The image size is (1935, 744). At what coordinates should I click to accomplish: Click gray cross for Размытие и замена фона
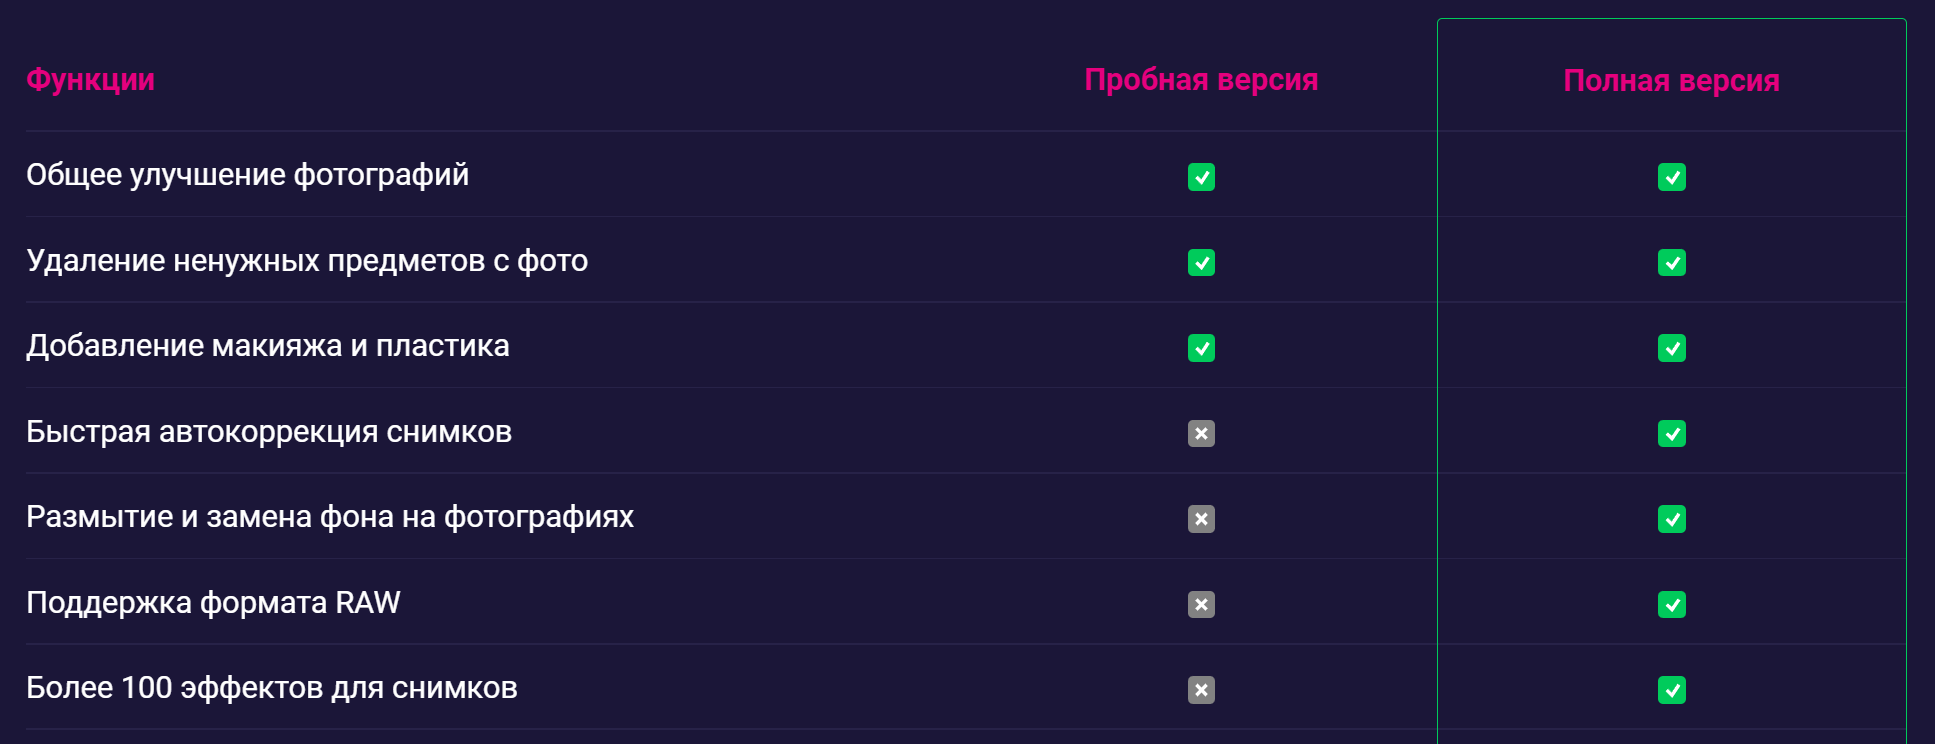pos(1201,519)
